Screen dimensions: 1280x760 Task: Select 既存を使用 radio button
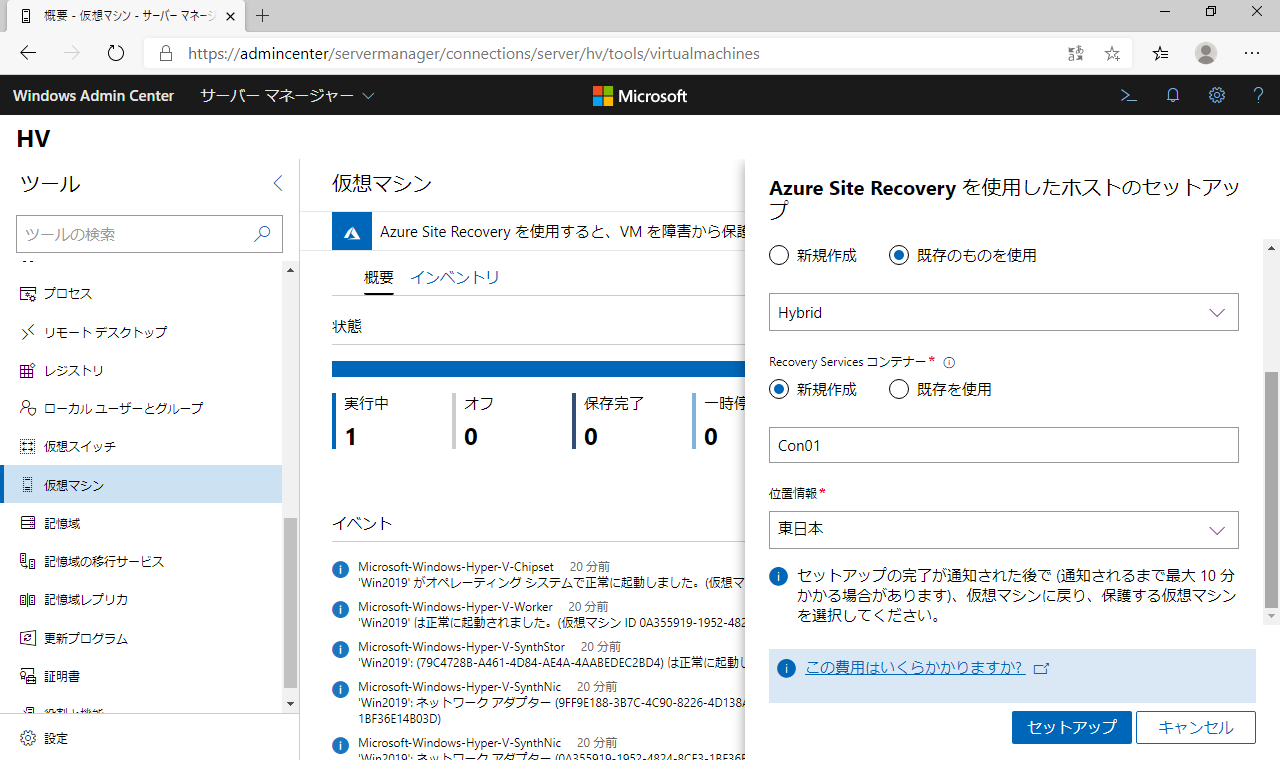pyautogui.click(x=899, y=389)
